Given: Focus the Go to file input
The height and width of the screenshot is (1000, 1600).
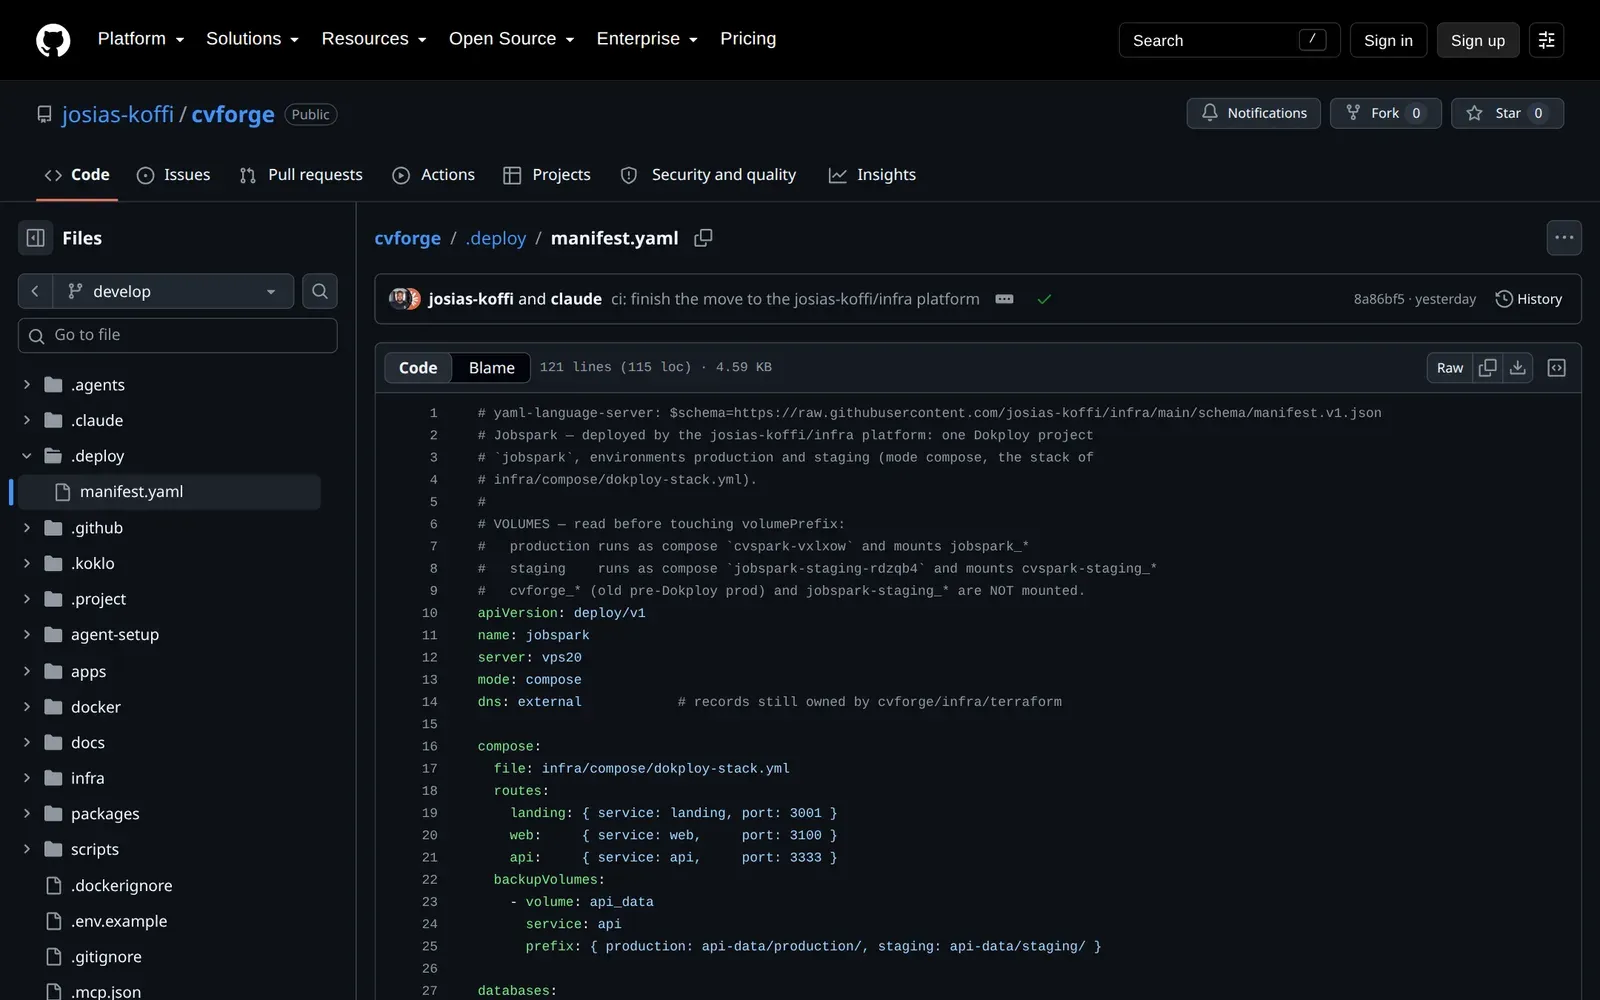Looking at the screenshot, I should click(x=178, y=335).
